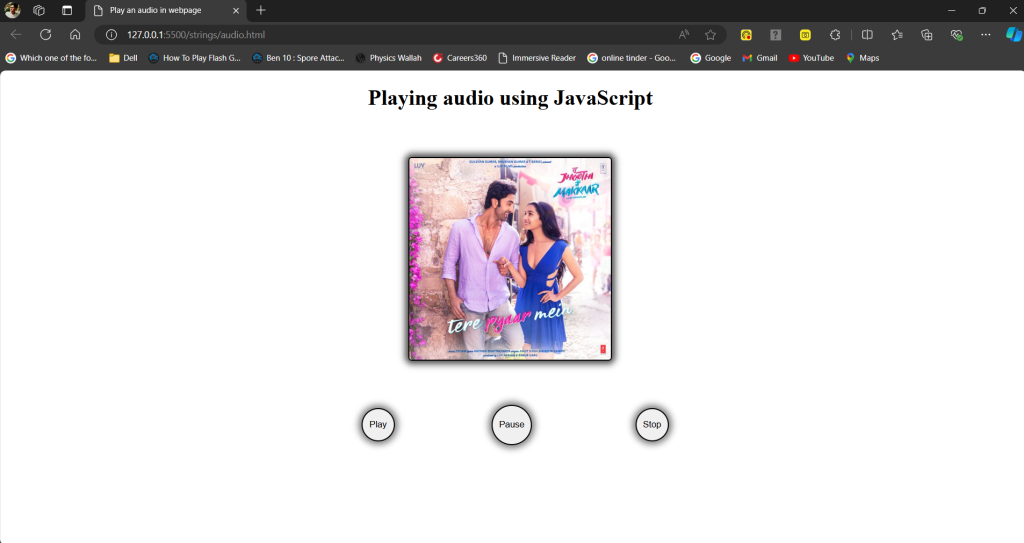Image resolution: width=1024 pixels, height=543 pixels.
Task: Open the Careers360 bookmark
Action: [x=460, y=58]
